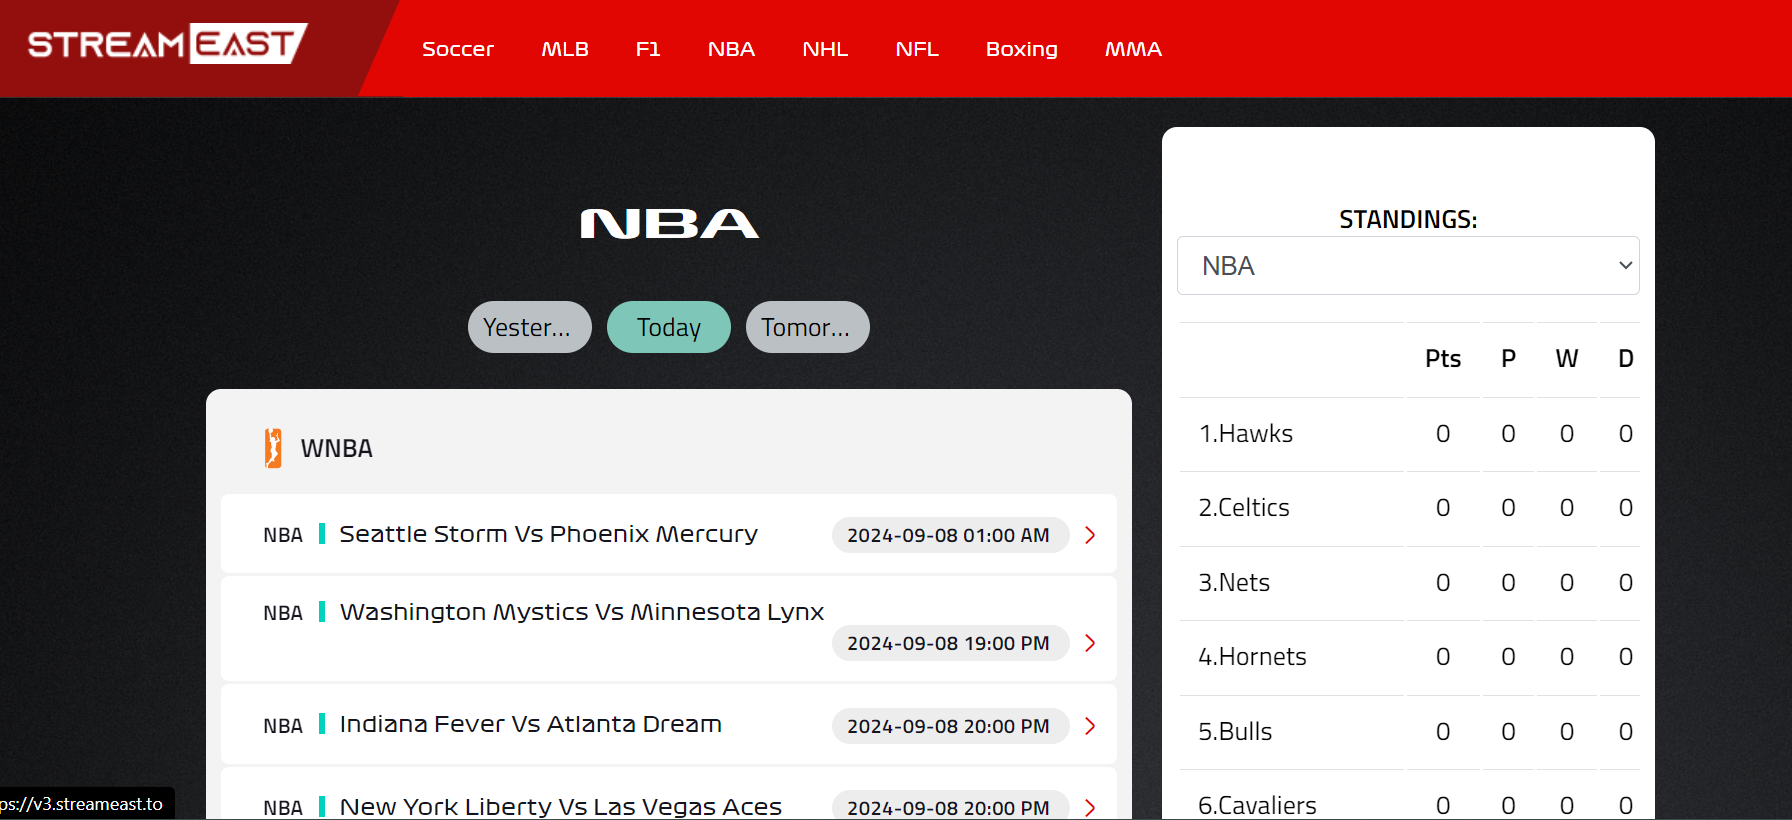Viewport: 1792px width, 820px height.
Task: Click the arrow beside Washington Mystics match
Action: click(1090, 643)
